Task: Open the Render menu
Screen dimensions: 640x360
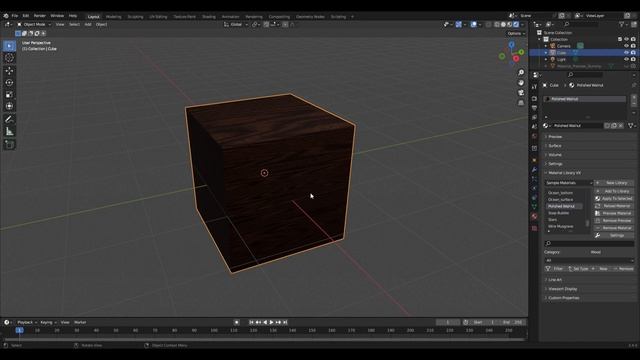Action: tap(40, 16)
